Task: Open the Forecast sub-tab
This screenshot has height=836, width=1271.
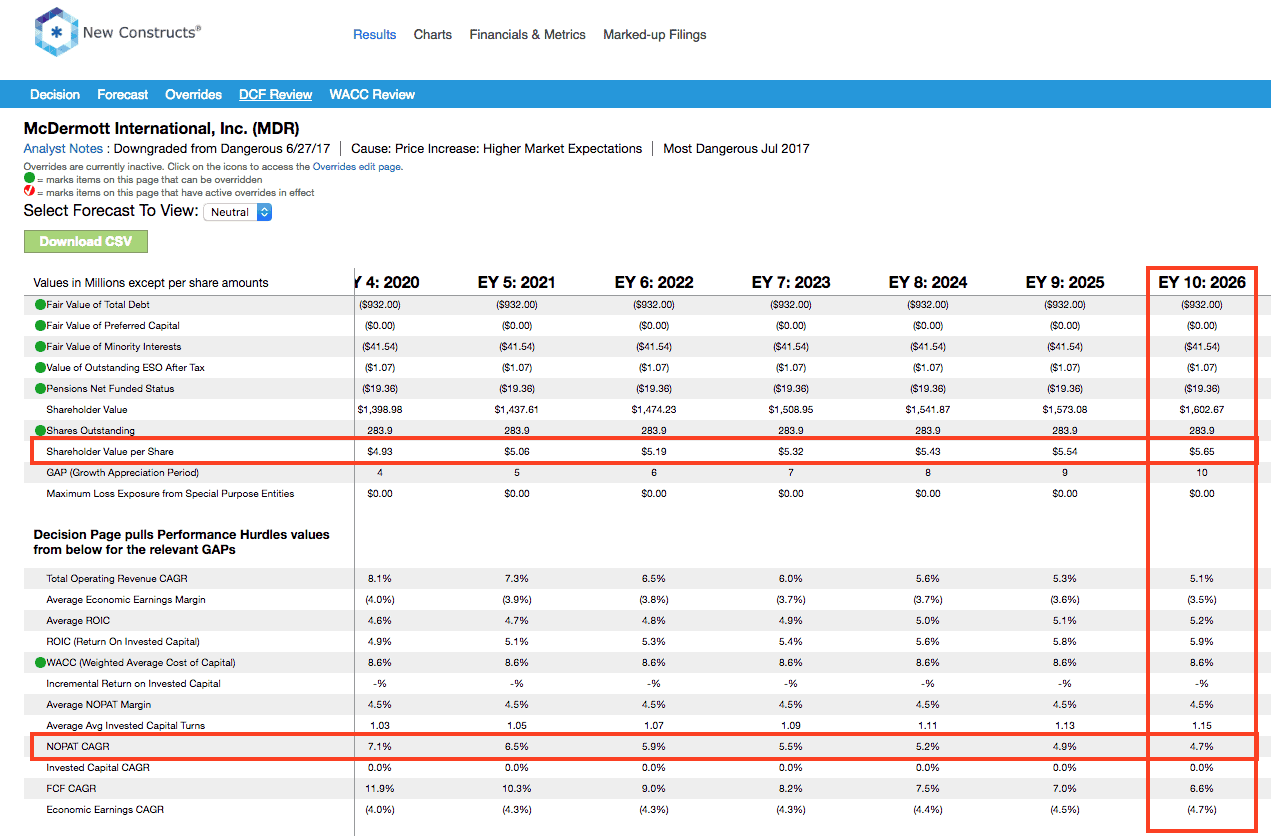Action: 123,95
